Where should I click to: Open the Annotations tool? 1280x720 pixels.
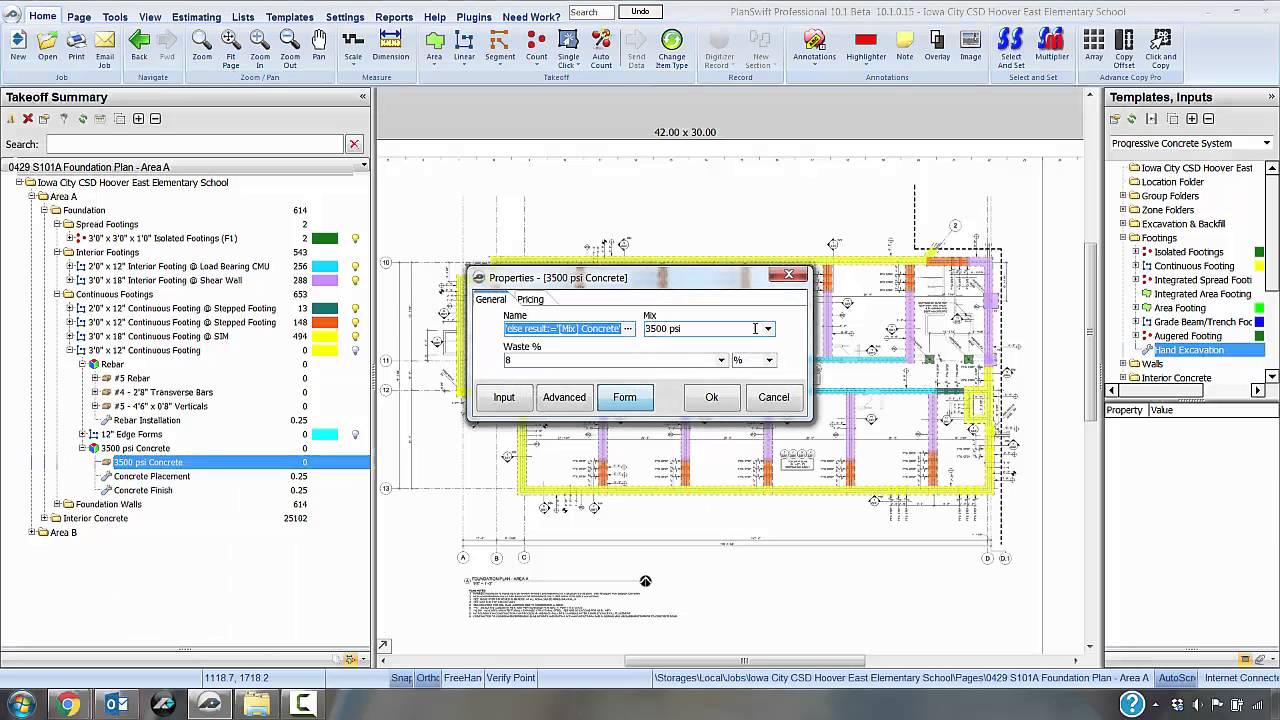pos(814,44)
